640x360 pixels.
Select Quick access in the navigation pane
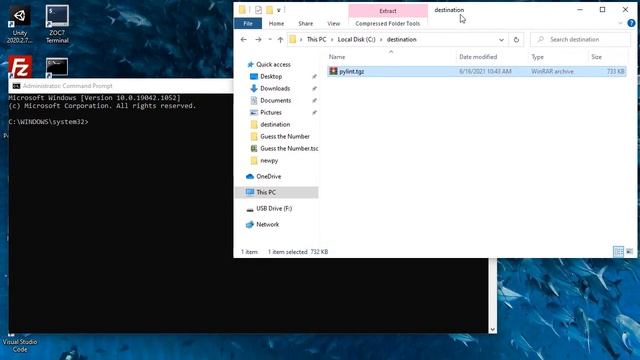point(273,64)
